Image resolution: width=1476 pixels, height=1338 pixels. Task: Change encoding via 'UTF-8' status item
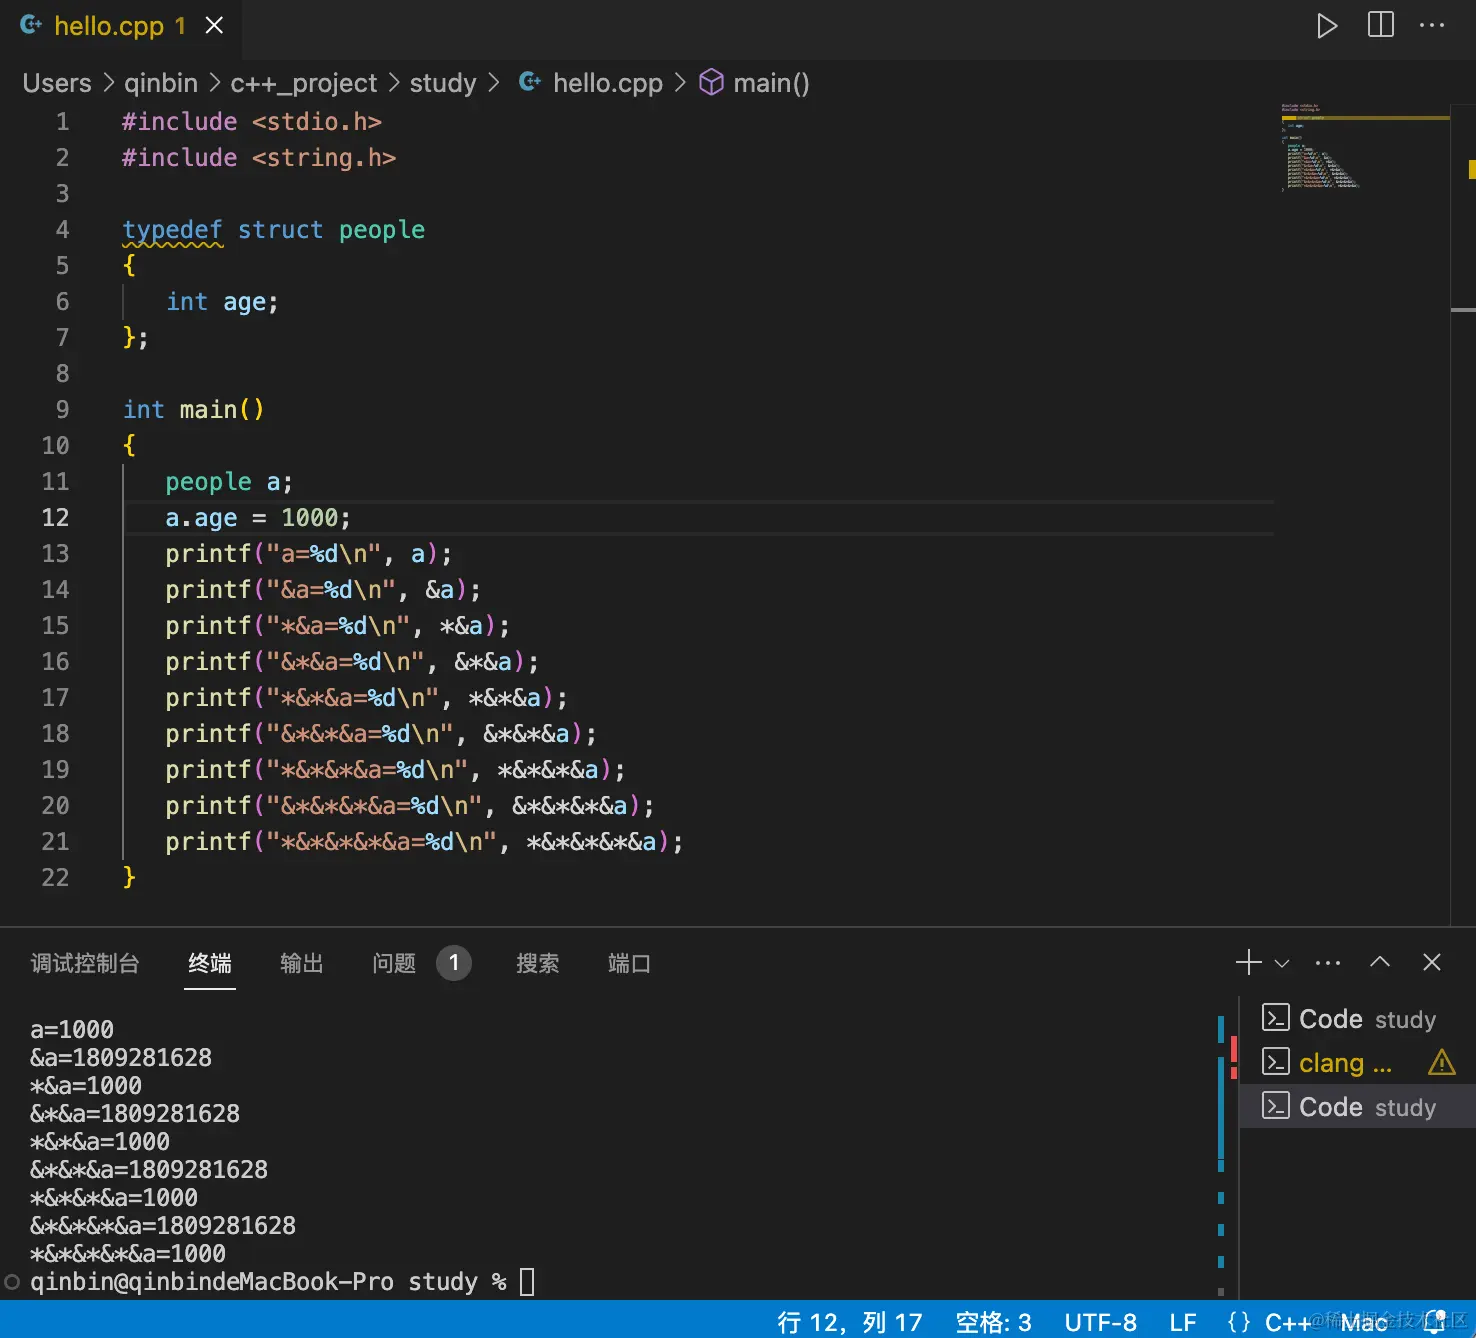pyautogui.click(x=1100, y=1322)
